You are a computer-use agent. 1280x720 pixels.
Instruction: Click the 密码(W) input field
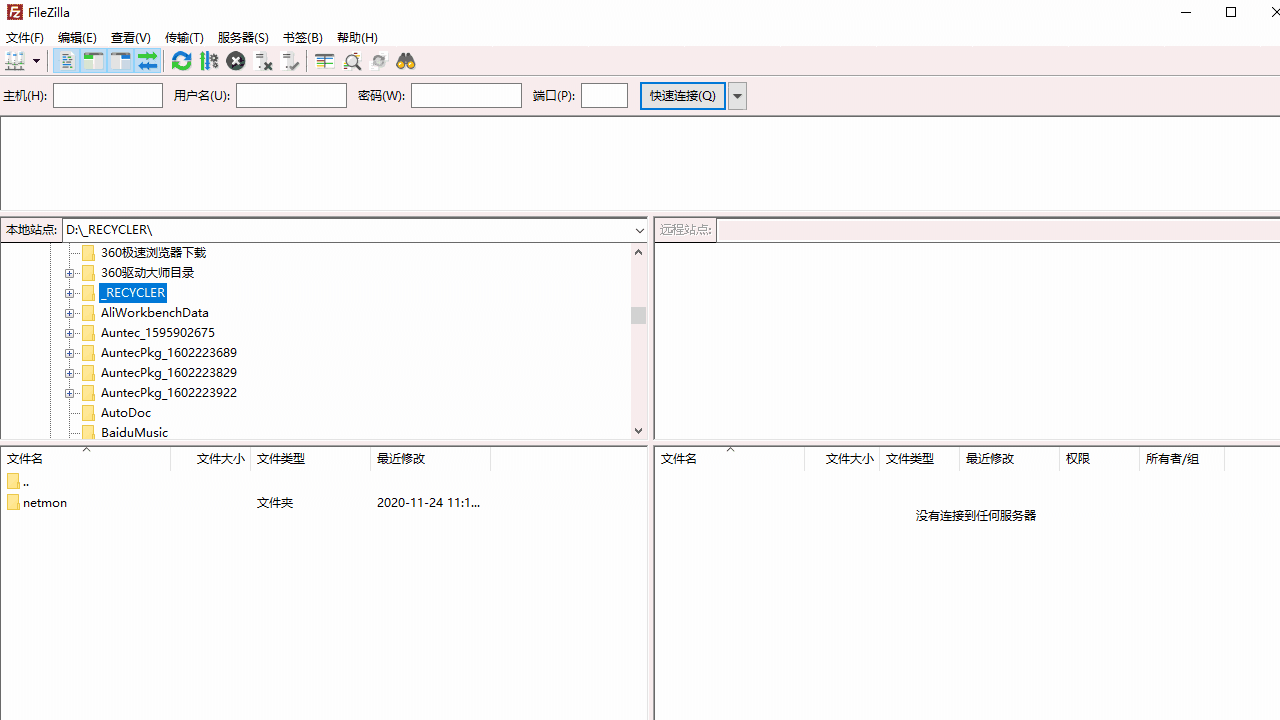(466, 95)
